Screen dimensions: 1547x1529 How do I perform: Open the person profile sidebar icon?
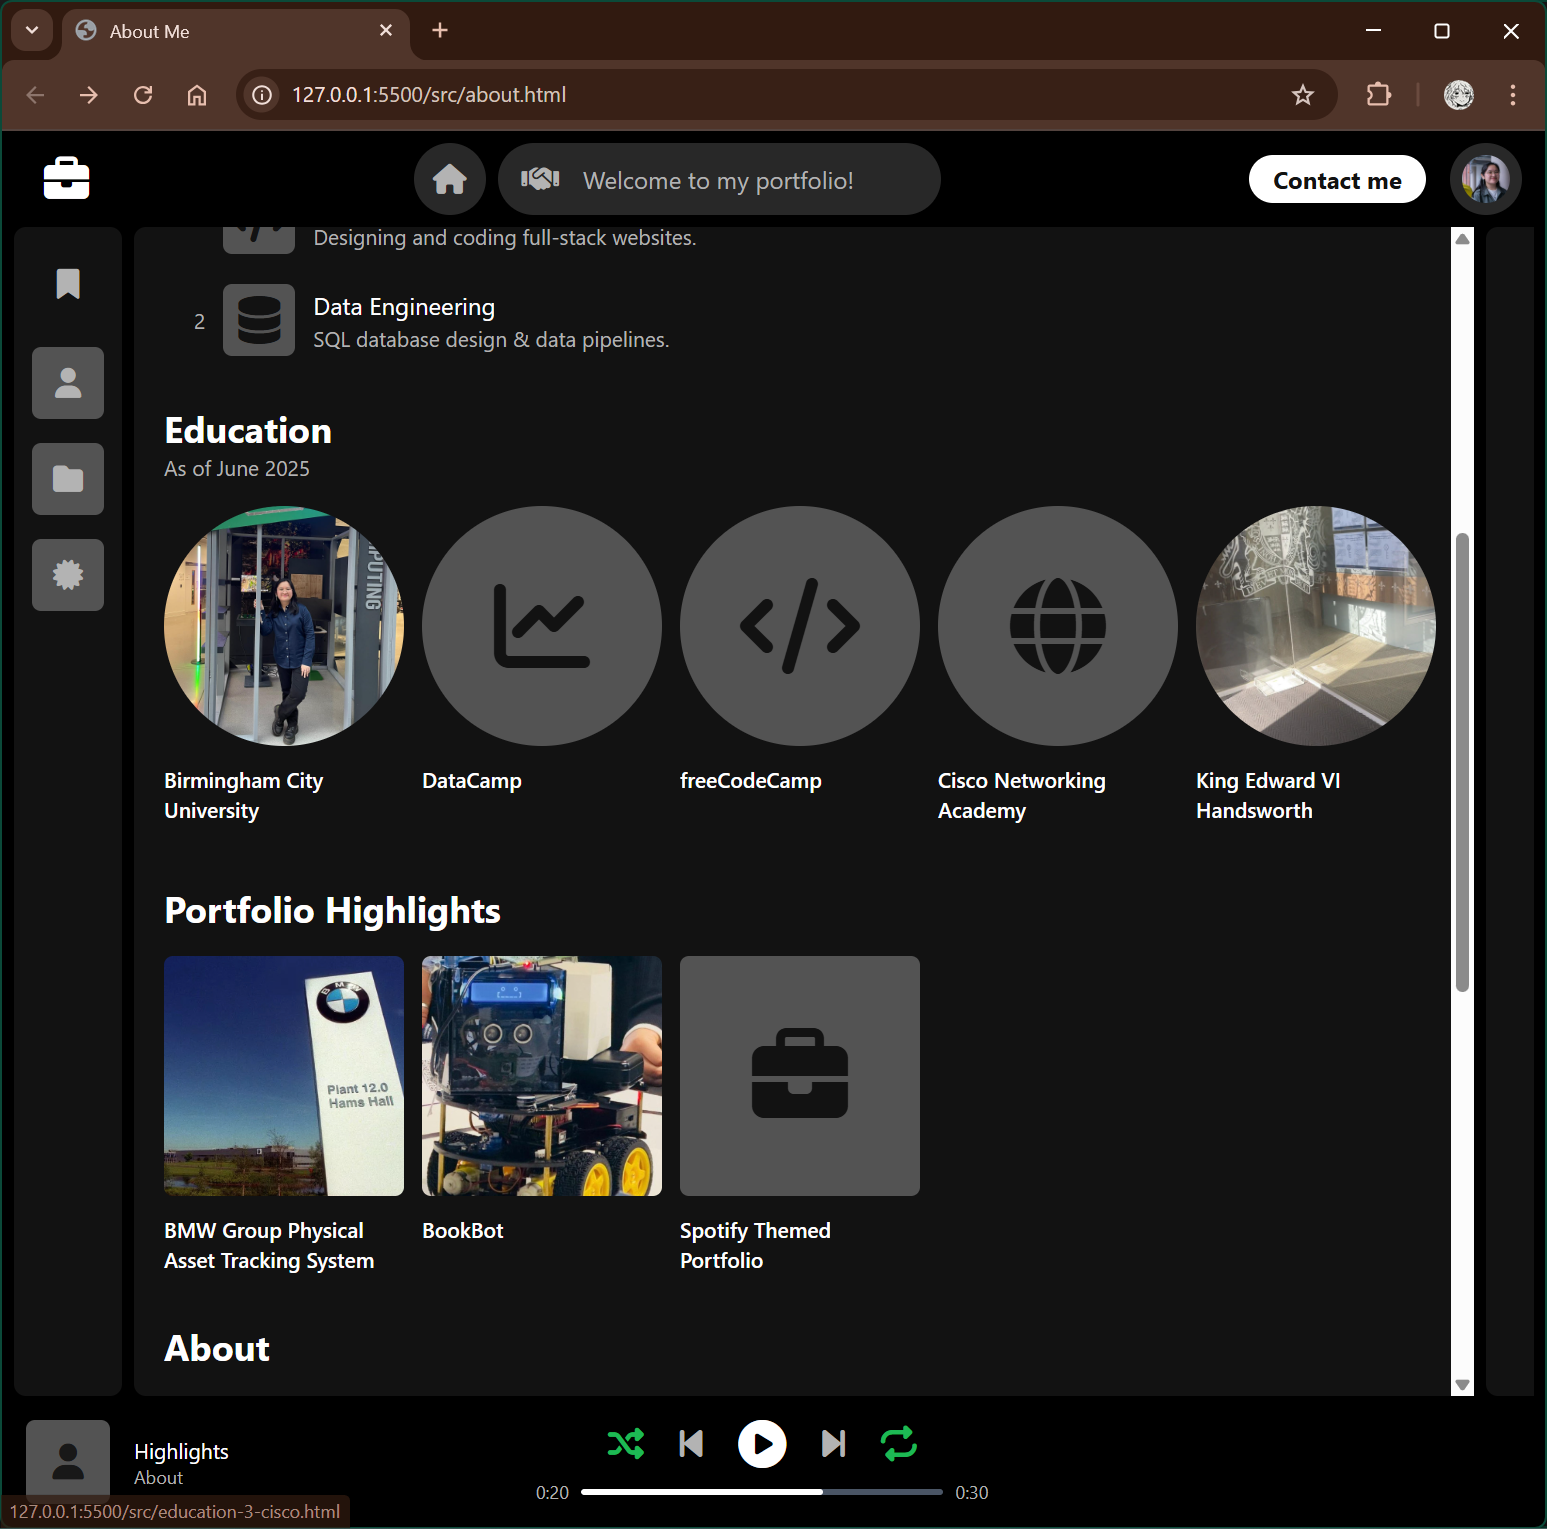point(68,383)
